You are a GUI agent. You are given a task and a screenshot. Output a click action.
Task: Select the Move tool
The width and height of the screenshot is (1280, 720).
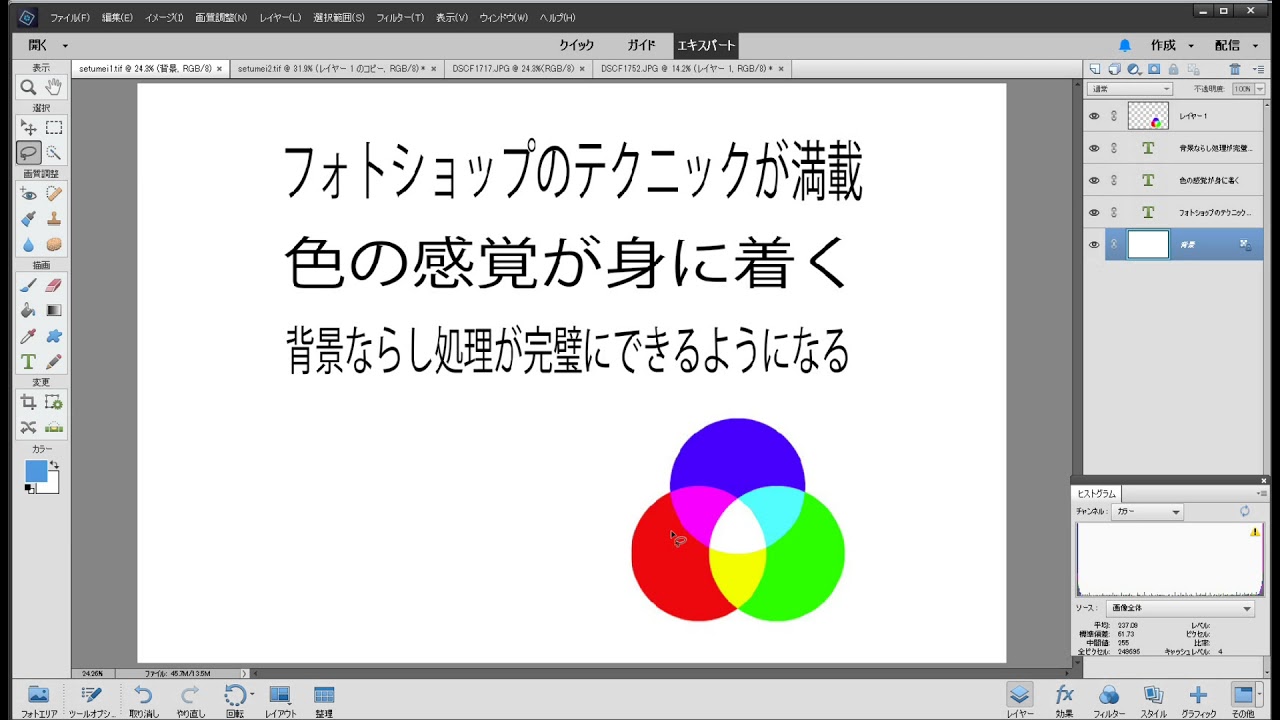coord(29,127)
